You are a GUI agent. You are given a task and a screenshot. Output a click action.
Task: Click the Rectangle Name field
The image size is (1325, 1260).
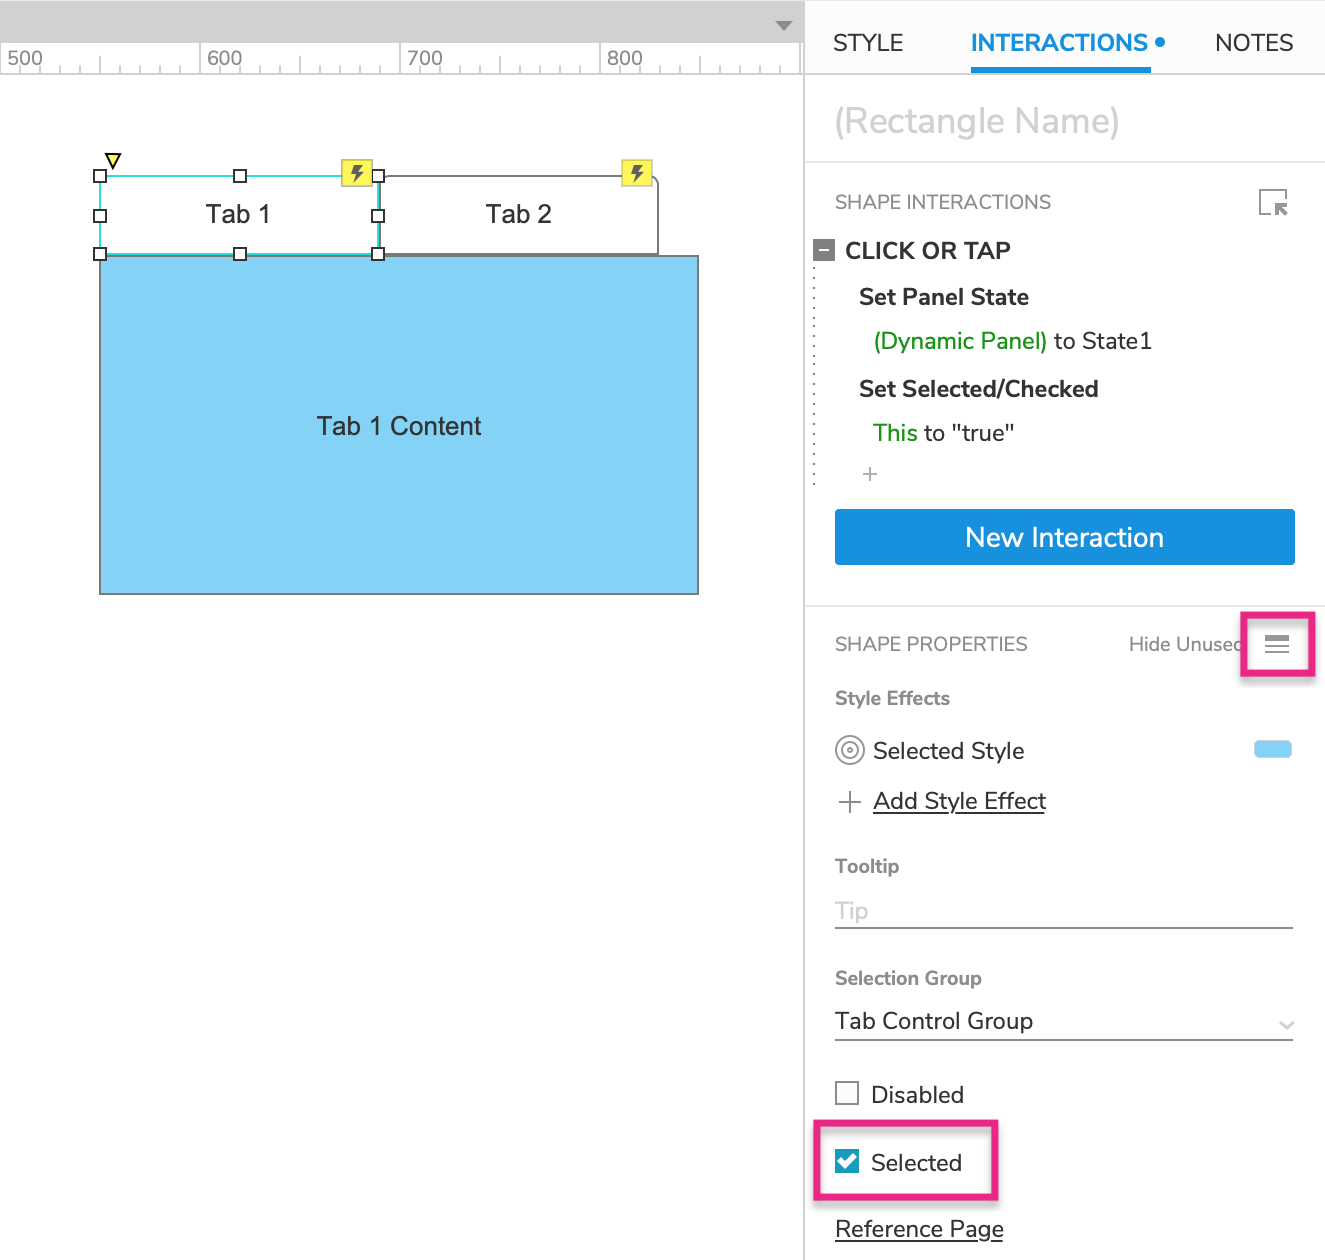(x=1063, y=121)
